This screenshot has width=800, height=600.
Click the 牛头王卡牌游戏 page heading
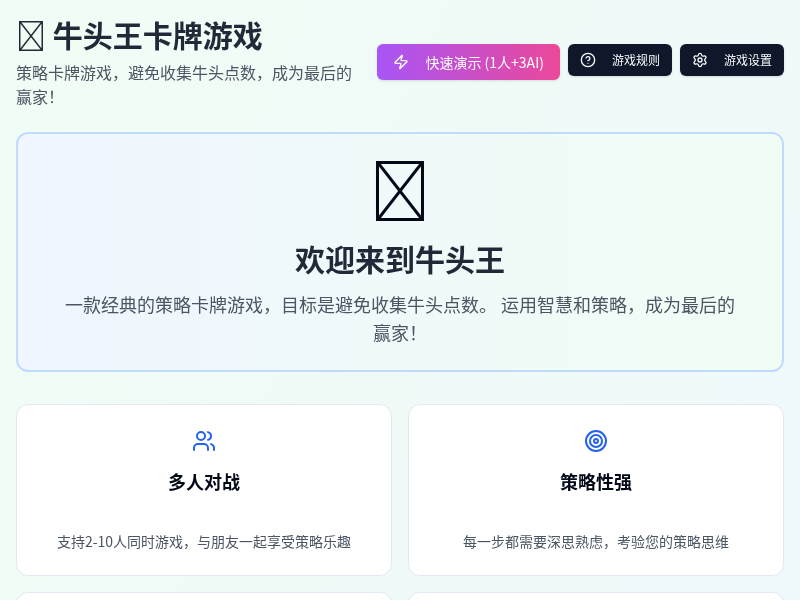pos(160,37)
